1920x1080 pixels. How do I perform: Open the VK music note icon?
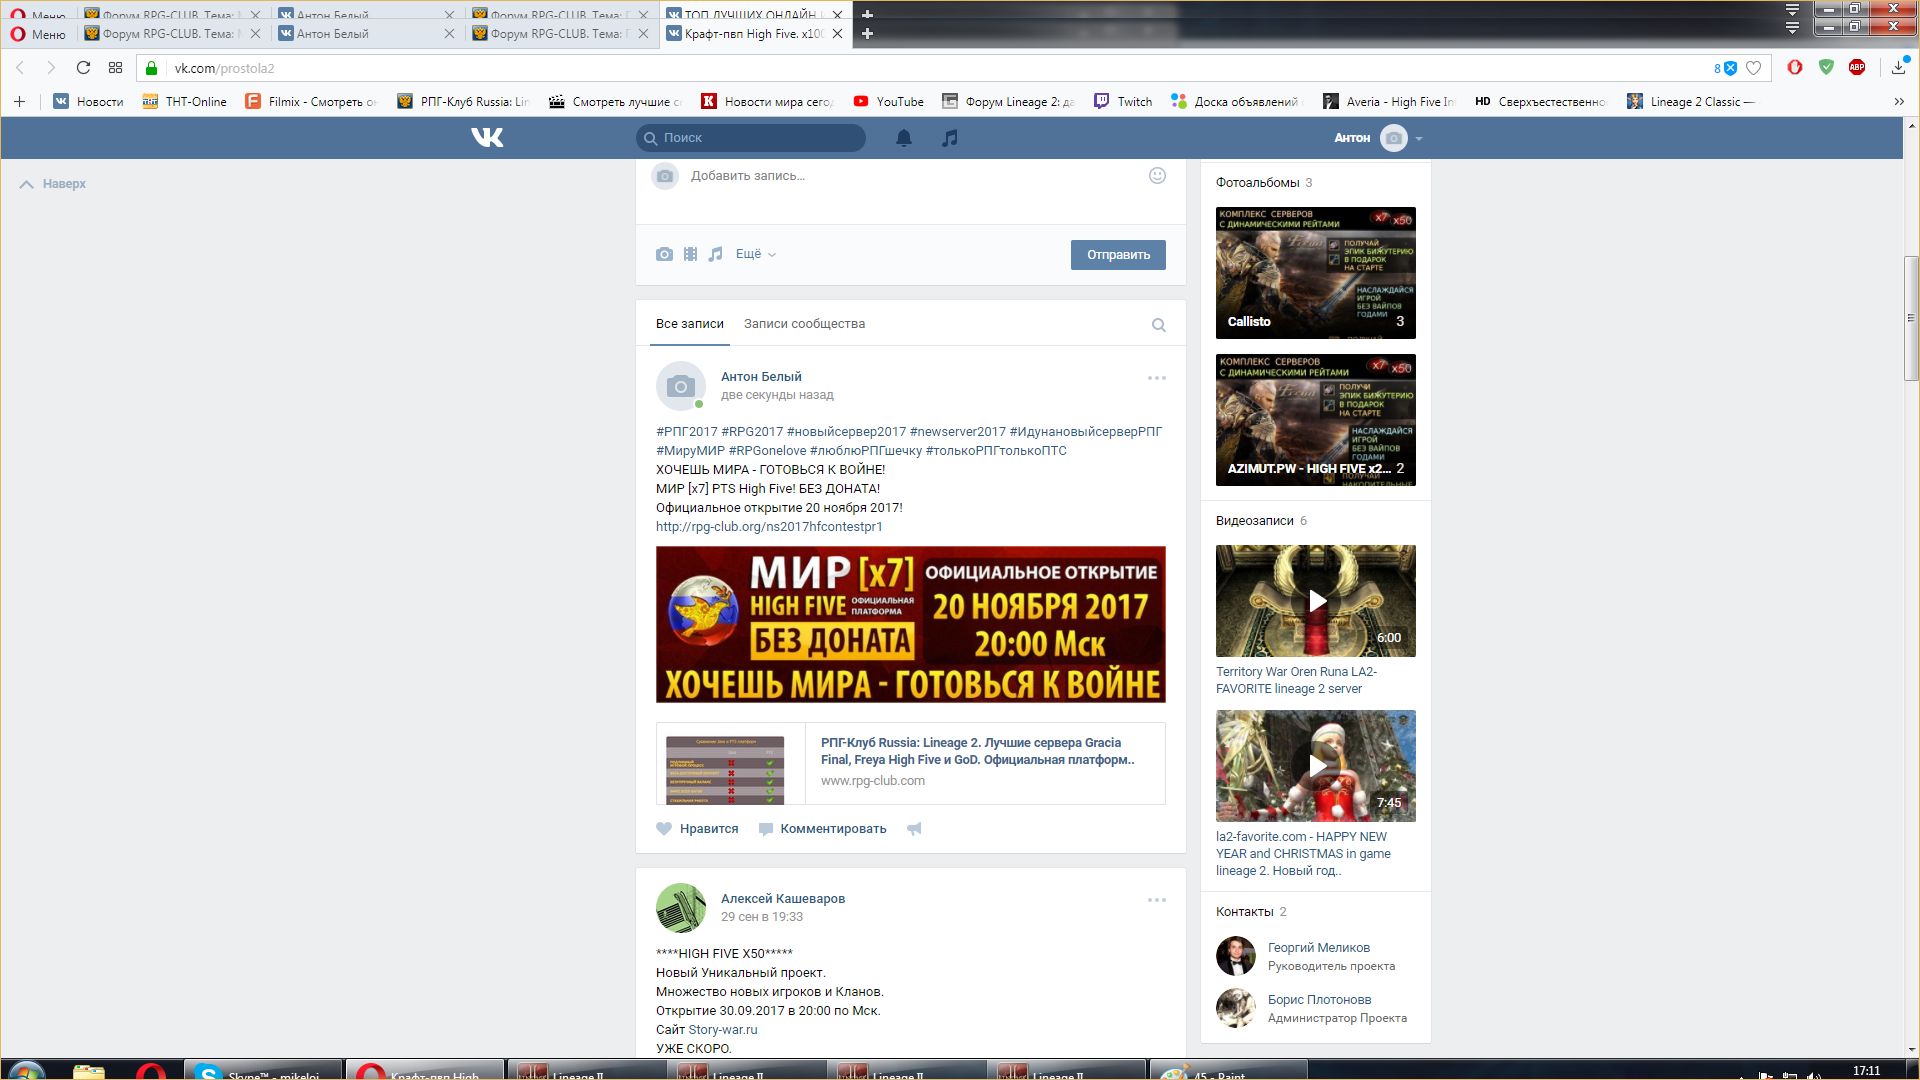949,138
